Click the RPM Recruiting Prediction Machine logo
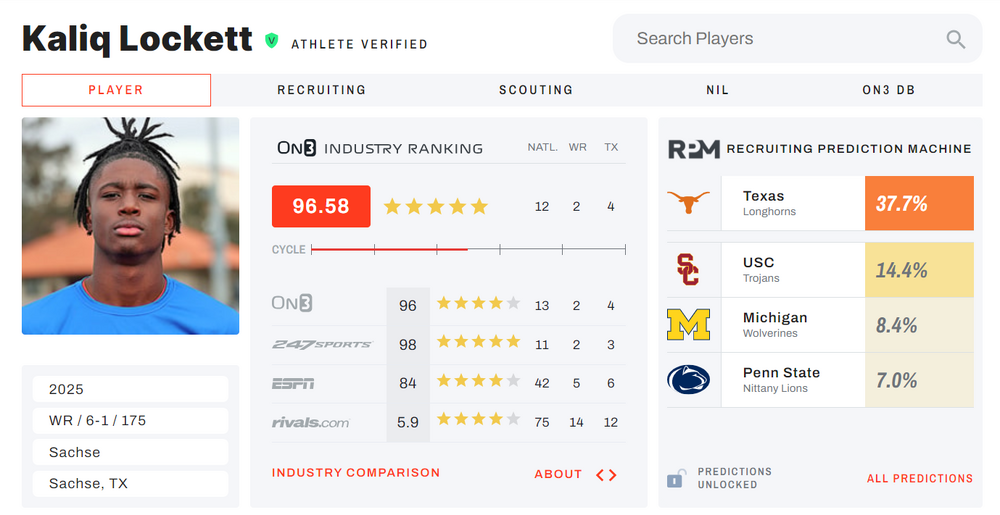This screenshot has width=1000, height=515. click(692, 149)
